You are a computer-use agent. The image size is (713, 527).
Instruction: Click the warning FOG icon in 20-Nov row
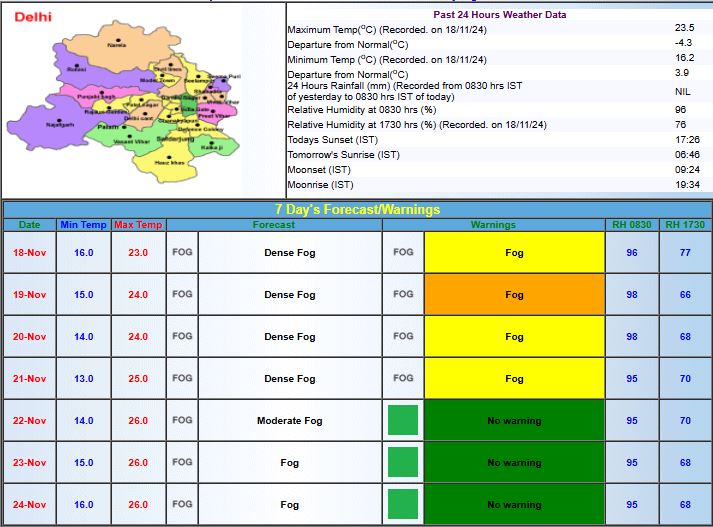[403, 336]
